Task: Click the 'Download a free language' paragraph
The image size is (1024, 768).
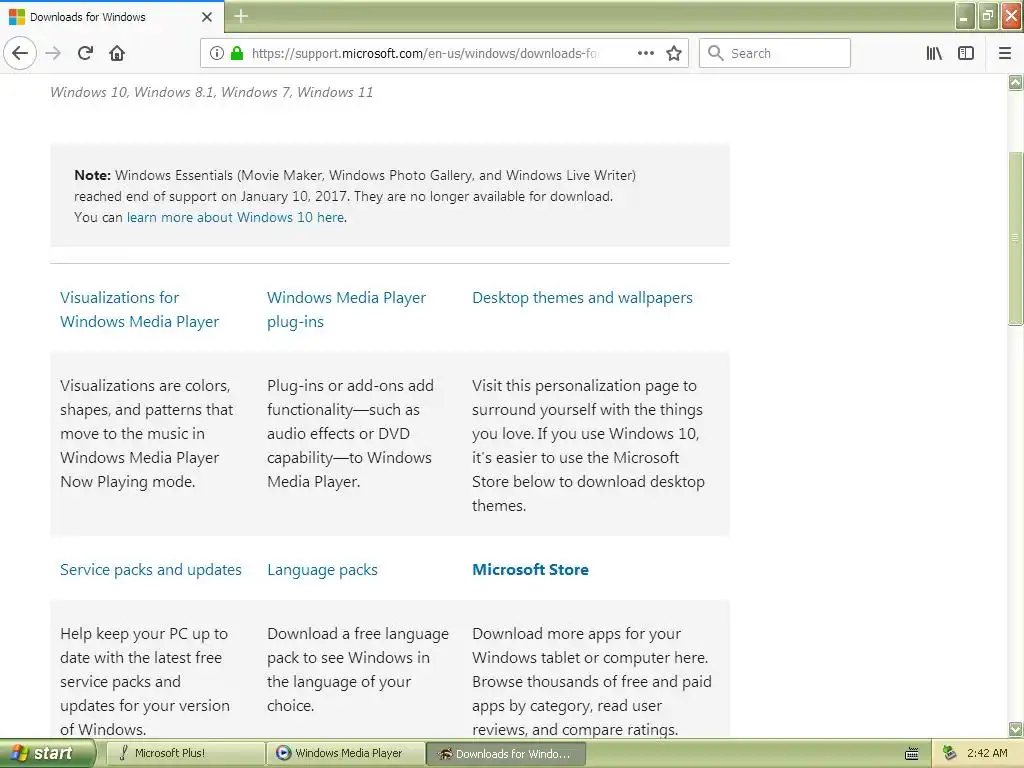Action: click(358, 669)
